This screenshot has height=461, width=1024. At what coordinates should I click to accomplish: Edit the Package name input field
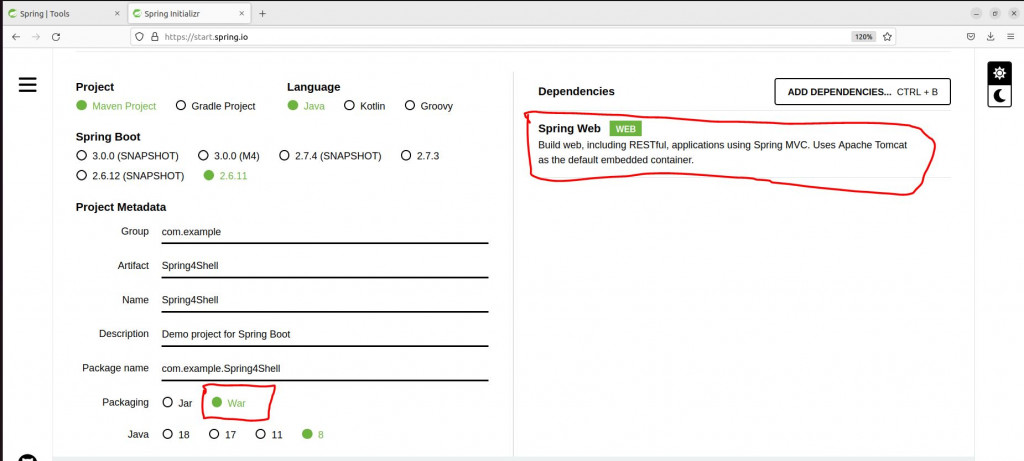[x=325, y=368]
